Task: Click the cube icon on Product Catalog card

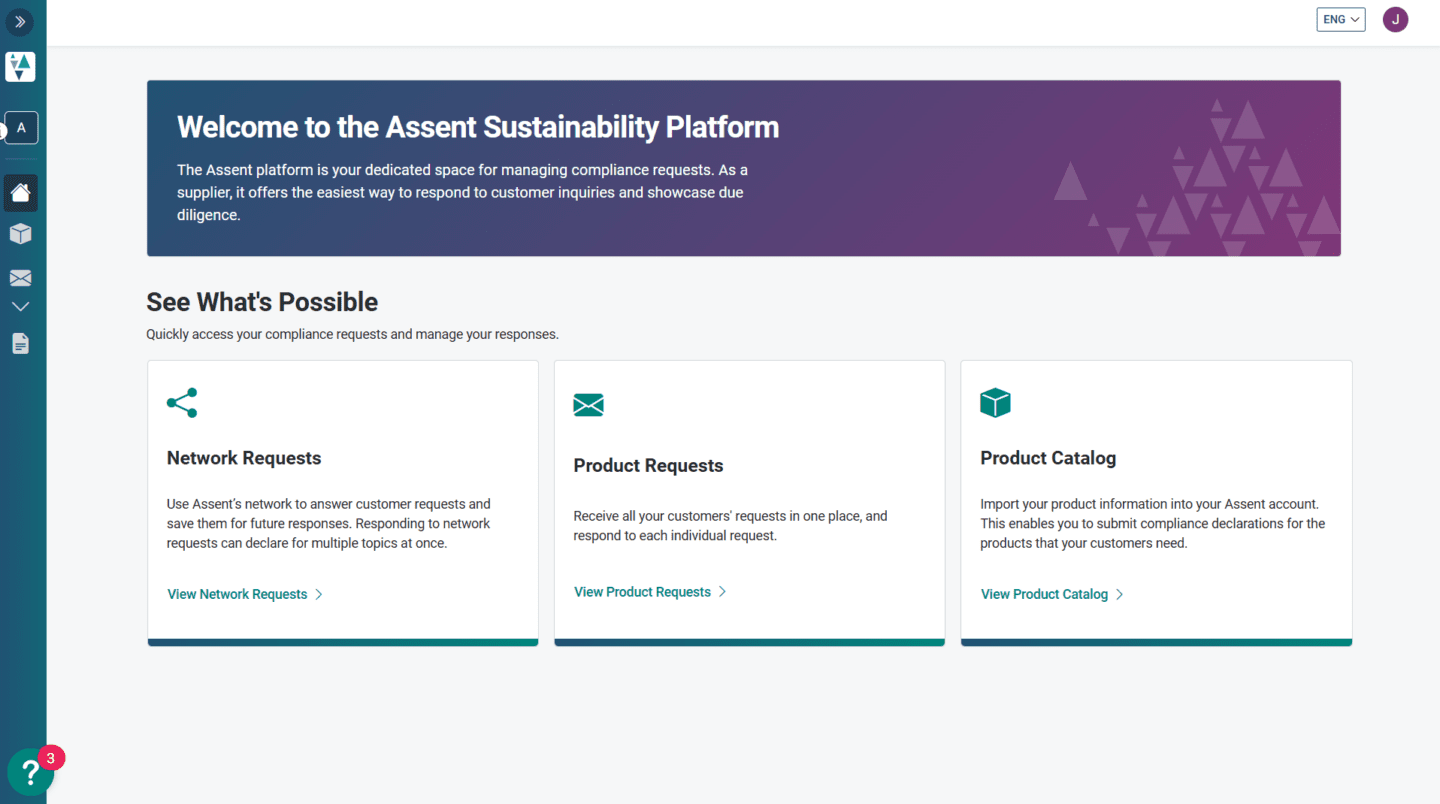Action: pyautogui.click(x=996, y=403)
